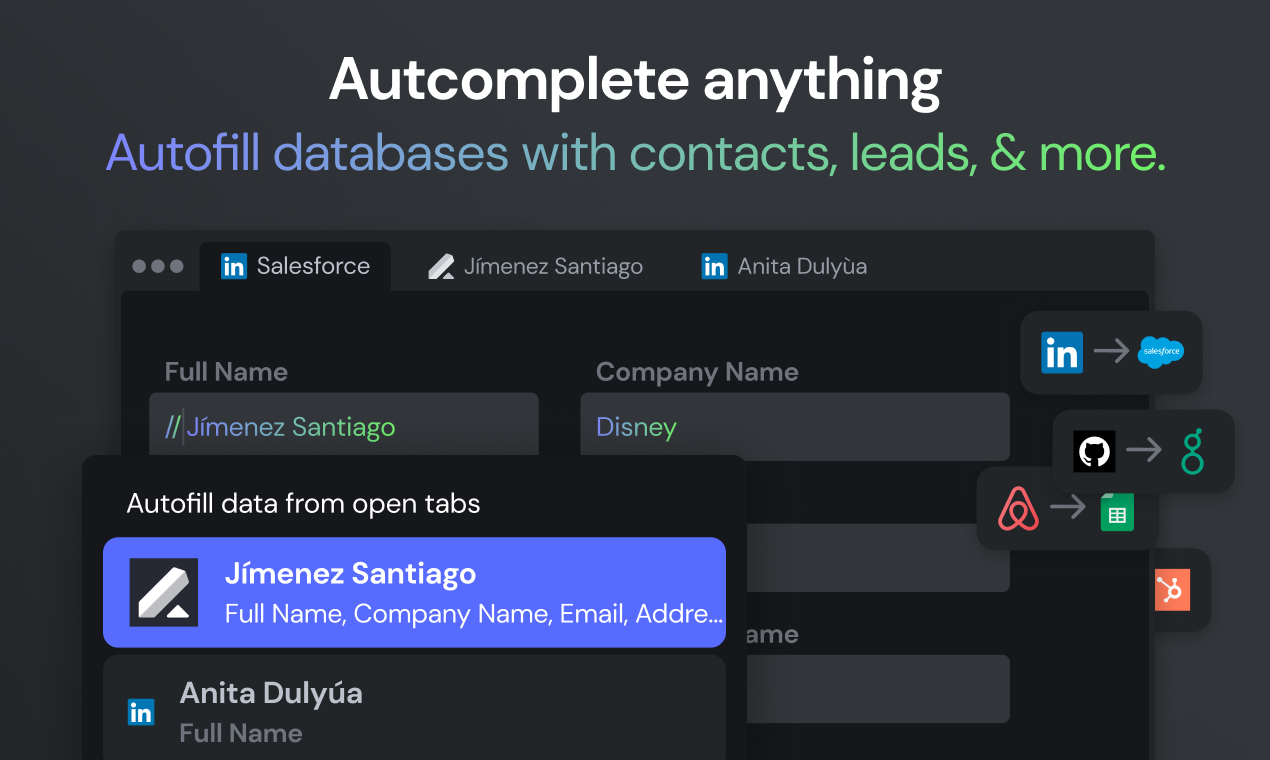
Task: Click the Airbnb logo icon
Action: tap(1018, 508)
